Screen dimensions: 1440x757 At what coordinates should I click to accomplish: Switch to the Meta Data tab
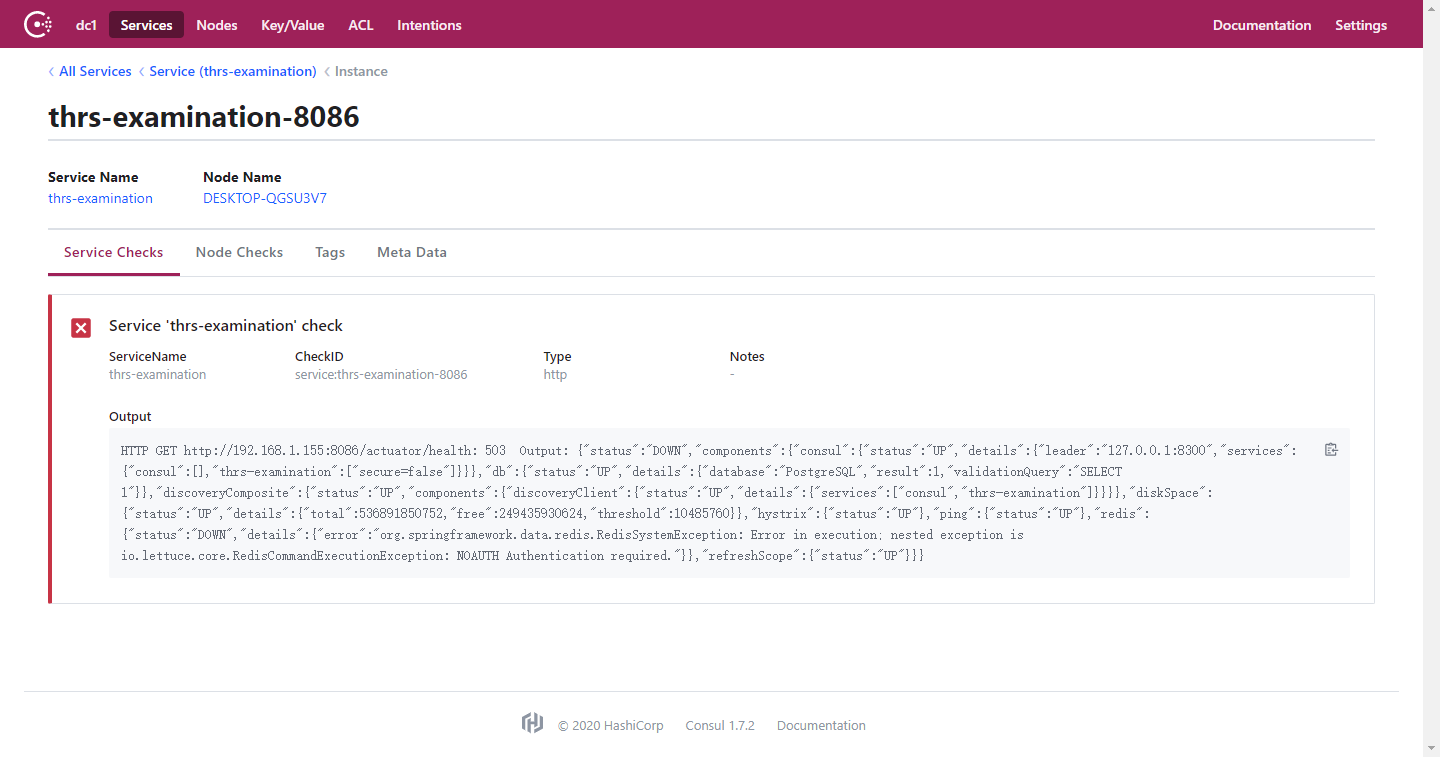411,252
